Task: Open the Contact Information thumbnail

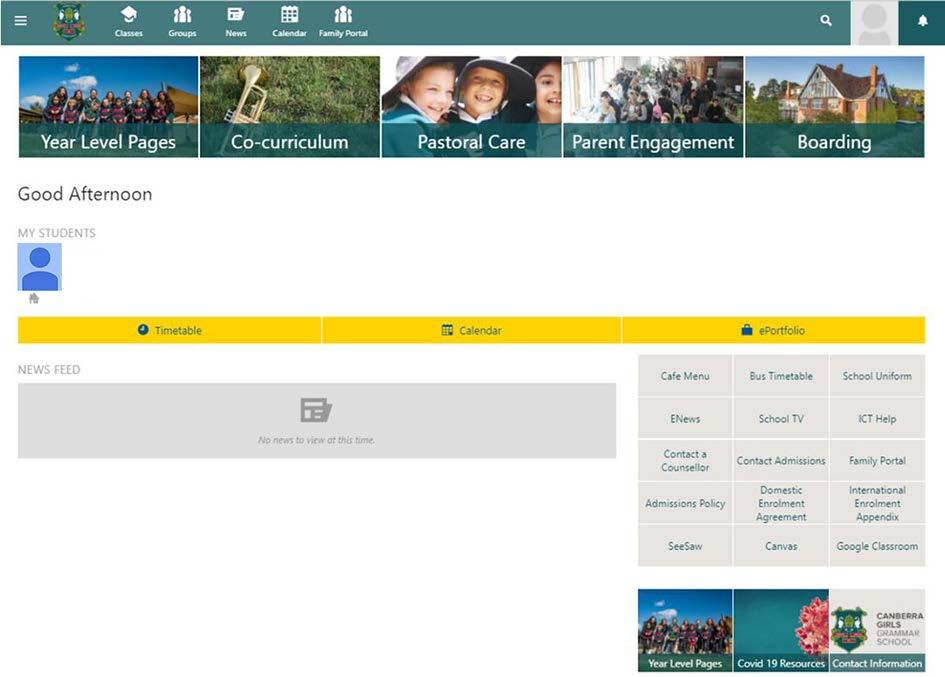Action: pyautogui.click(x=877, y=631)
